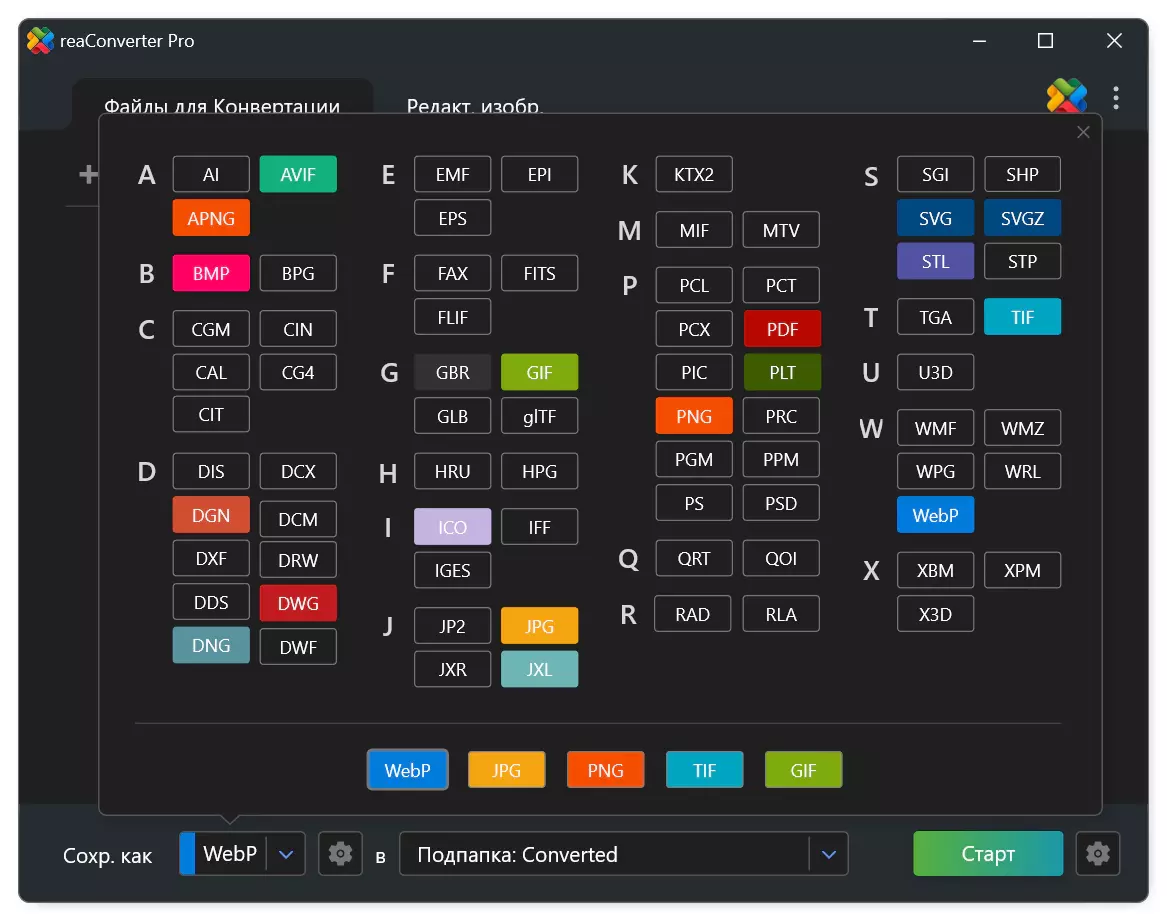Switch to Редакт. изобр. tab

pyautogui.click(x=474, y=106)
